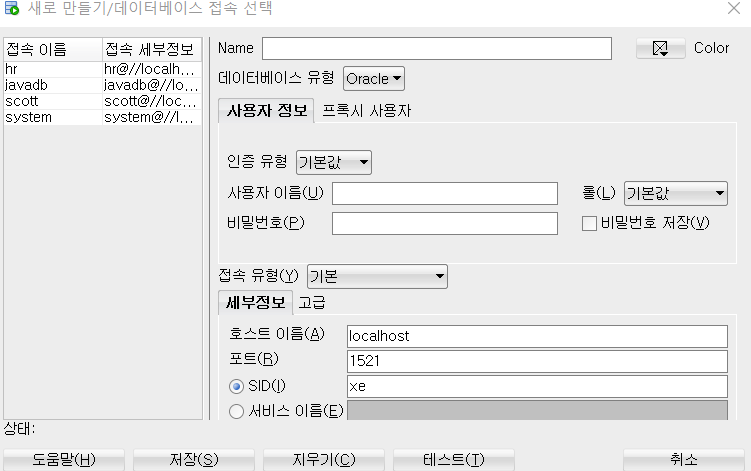Image resolution: width=751 pixels, height=471 pixels.
Task: Focus the Name input field
Action: coord(437,48)
